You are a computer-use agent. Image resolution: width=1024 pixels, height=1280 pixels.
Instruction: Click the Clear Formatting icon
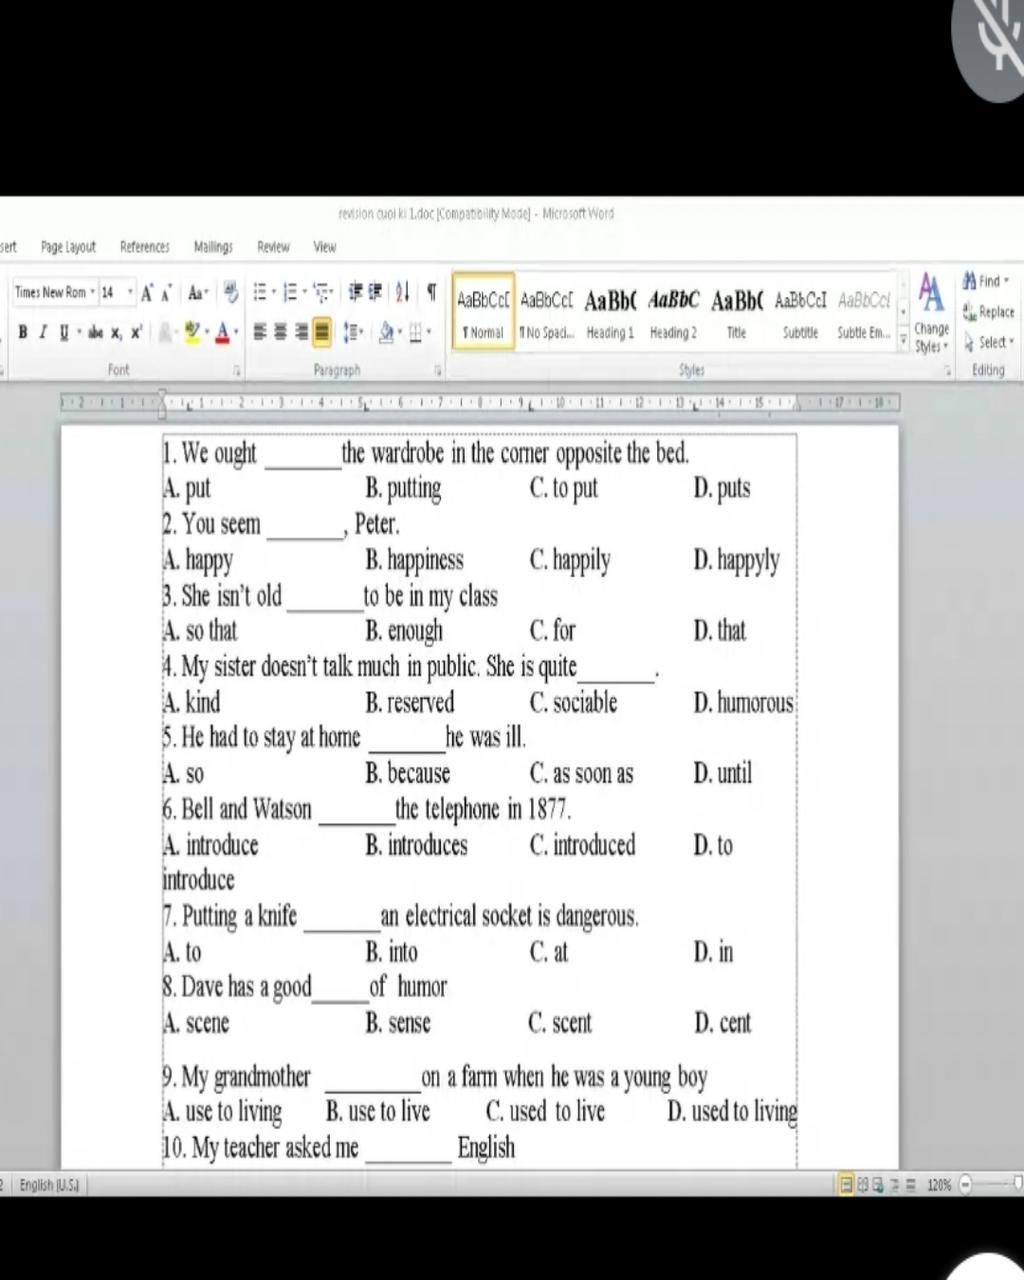tap(230, 292)
